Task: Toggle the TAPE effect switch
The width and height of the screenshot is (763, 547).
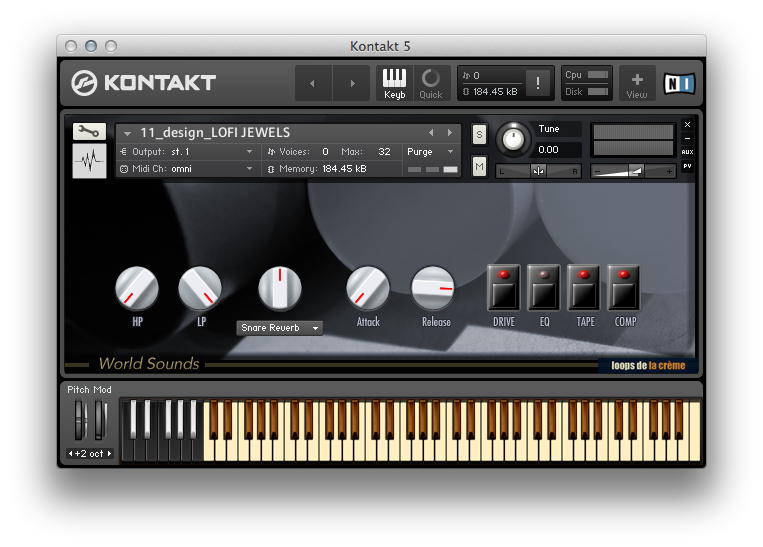Action: tap(584, 288)
